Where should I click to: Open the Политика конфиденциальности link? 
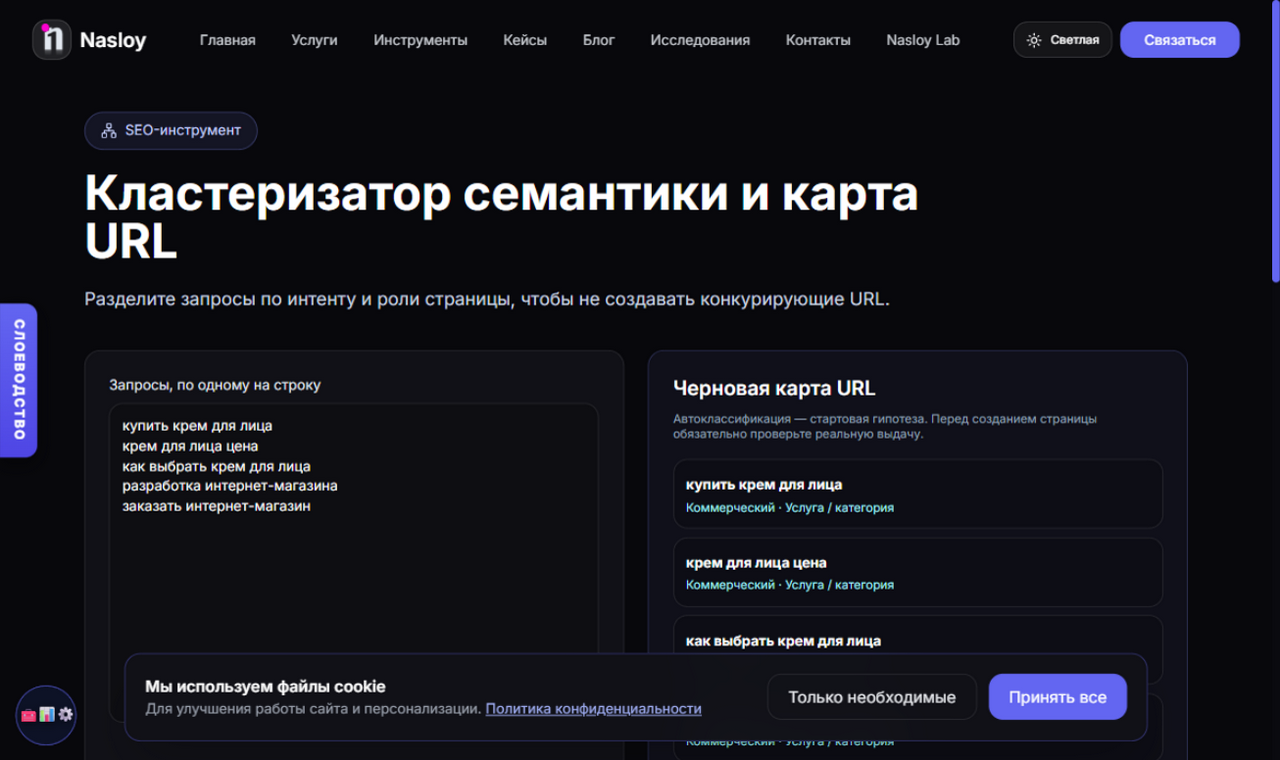click(x=594, y=709)
